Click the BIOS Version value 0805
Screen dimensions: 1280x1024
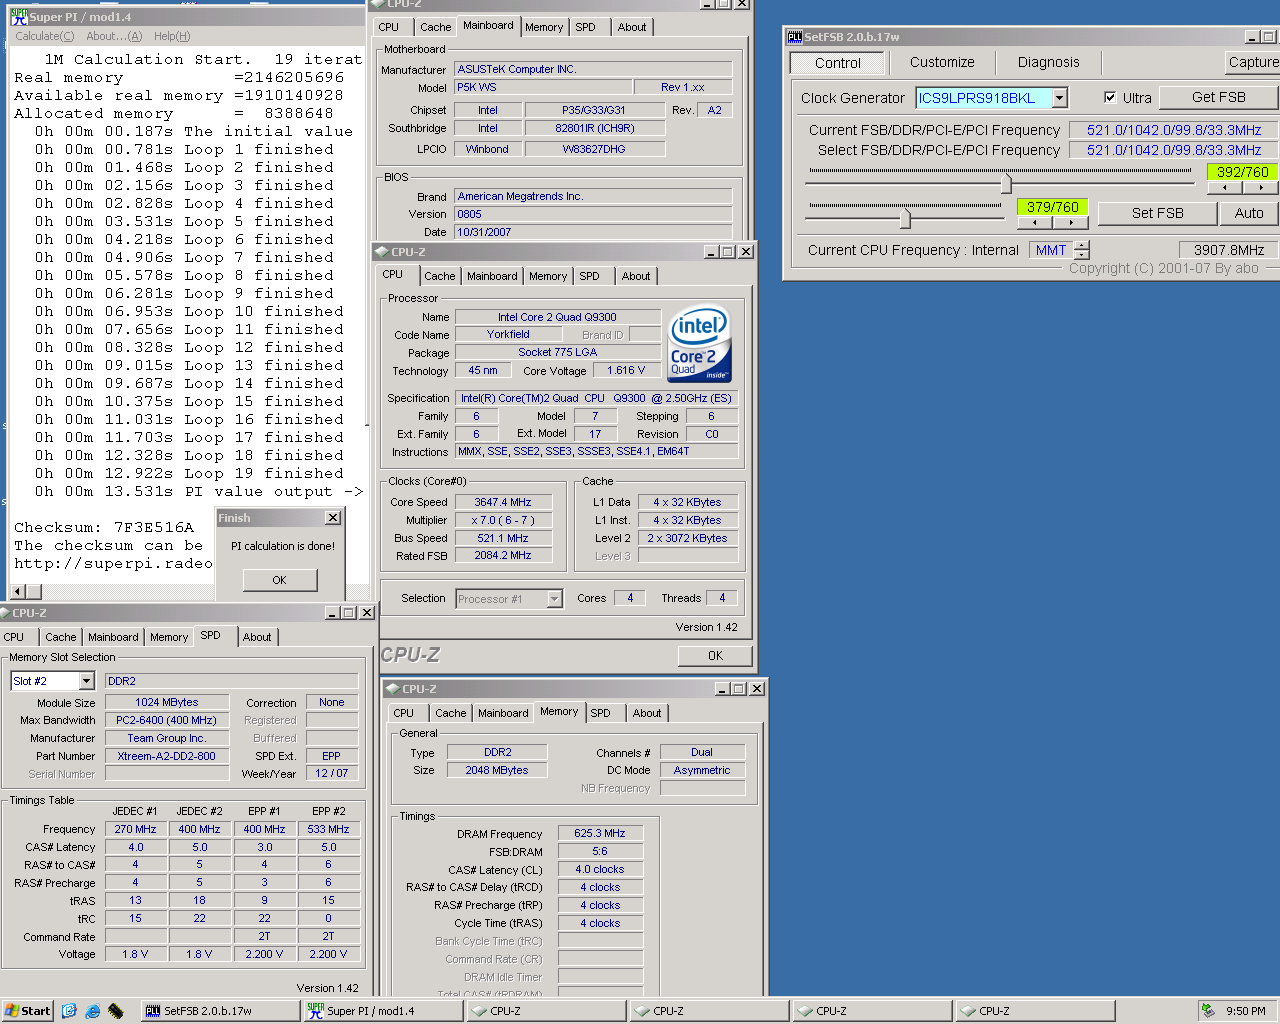[594, 214]
